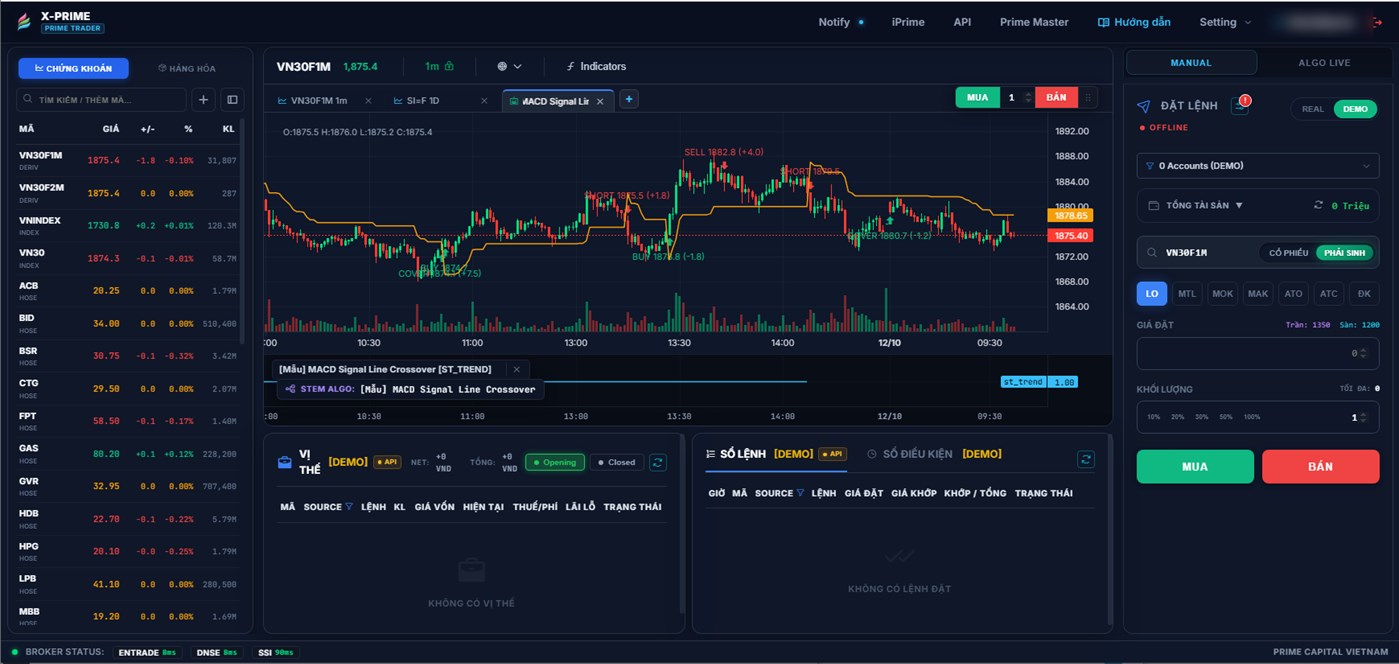This screenshot has width=1399, height=664.
Task: Close the MACD Signal Line chart tab
Action: [601, 101]
